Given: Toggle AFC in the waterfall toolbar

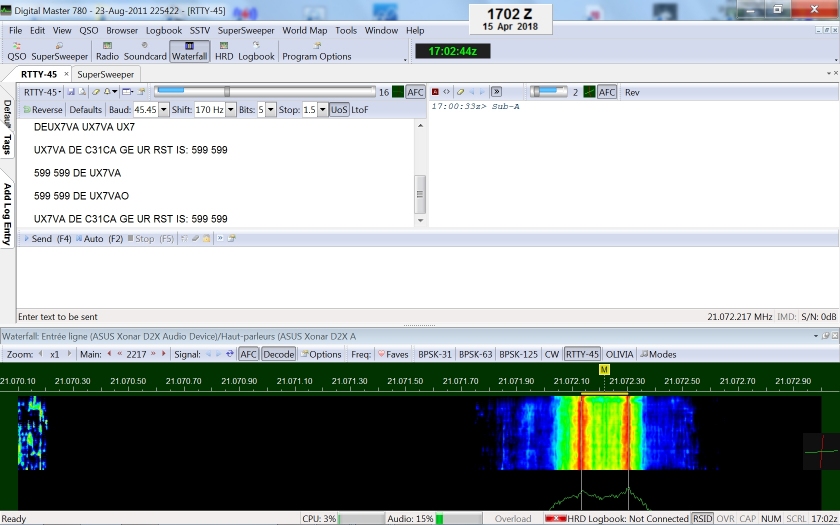Looking at the screenshot, I should 249,354.
